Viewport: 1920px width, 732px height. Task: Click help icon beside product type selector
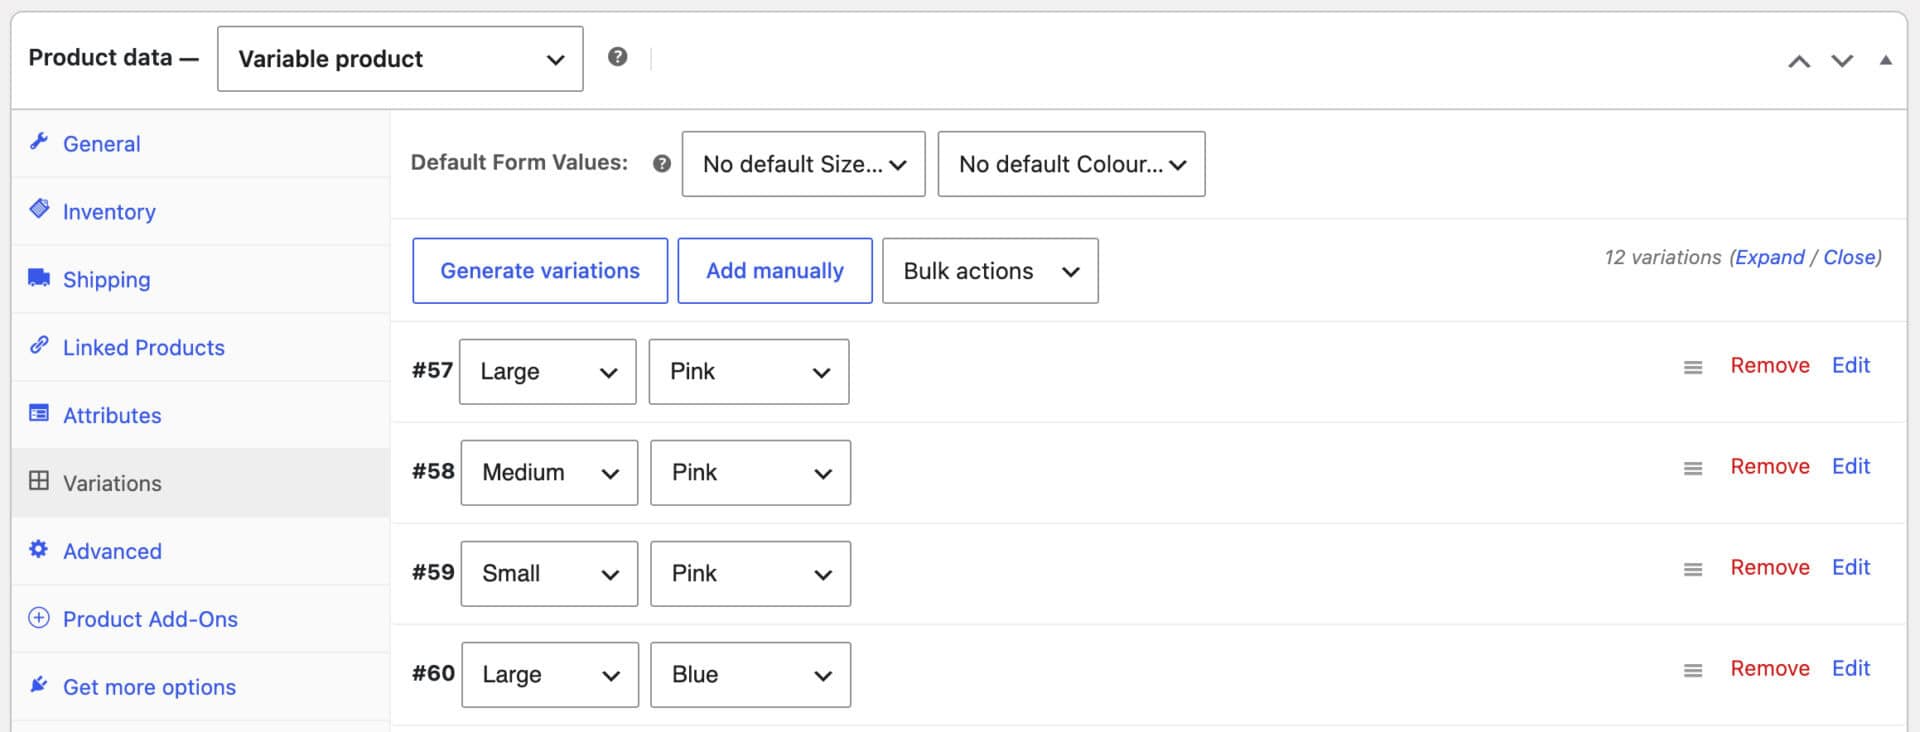click(x=618, y=57)
